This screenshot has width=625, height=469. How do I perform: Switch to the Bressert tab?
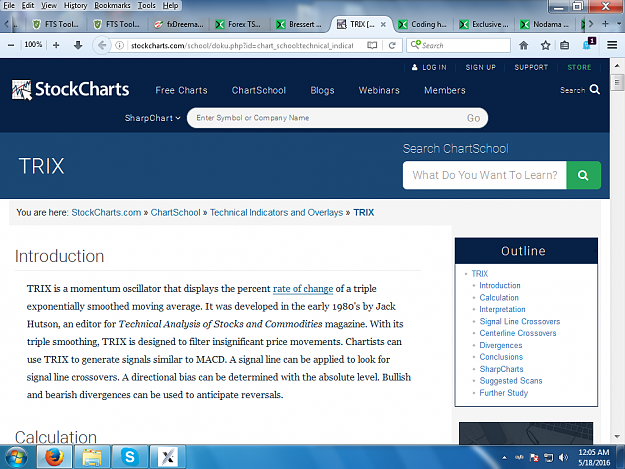click(299, 24)
